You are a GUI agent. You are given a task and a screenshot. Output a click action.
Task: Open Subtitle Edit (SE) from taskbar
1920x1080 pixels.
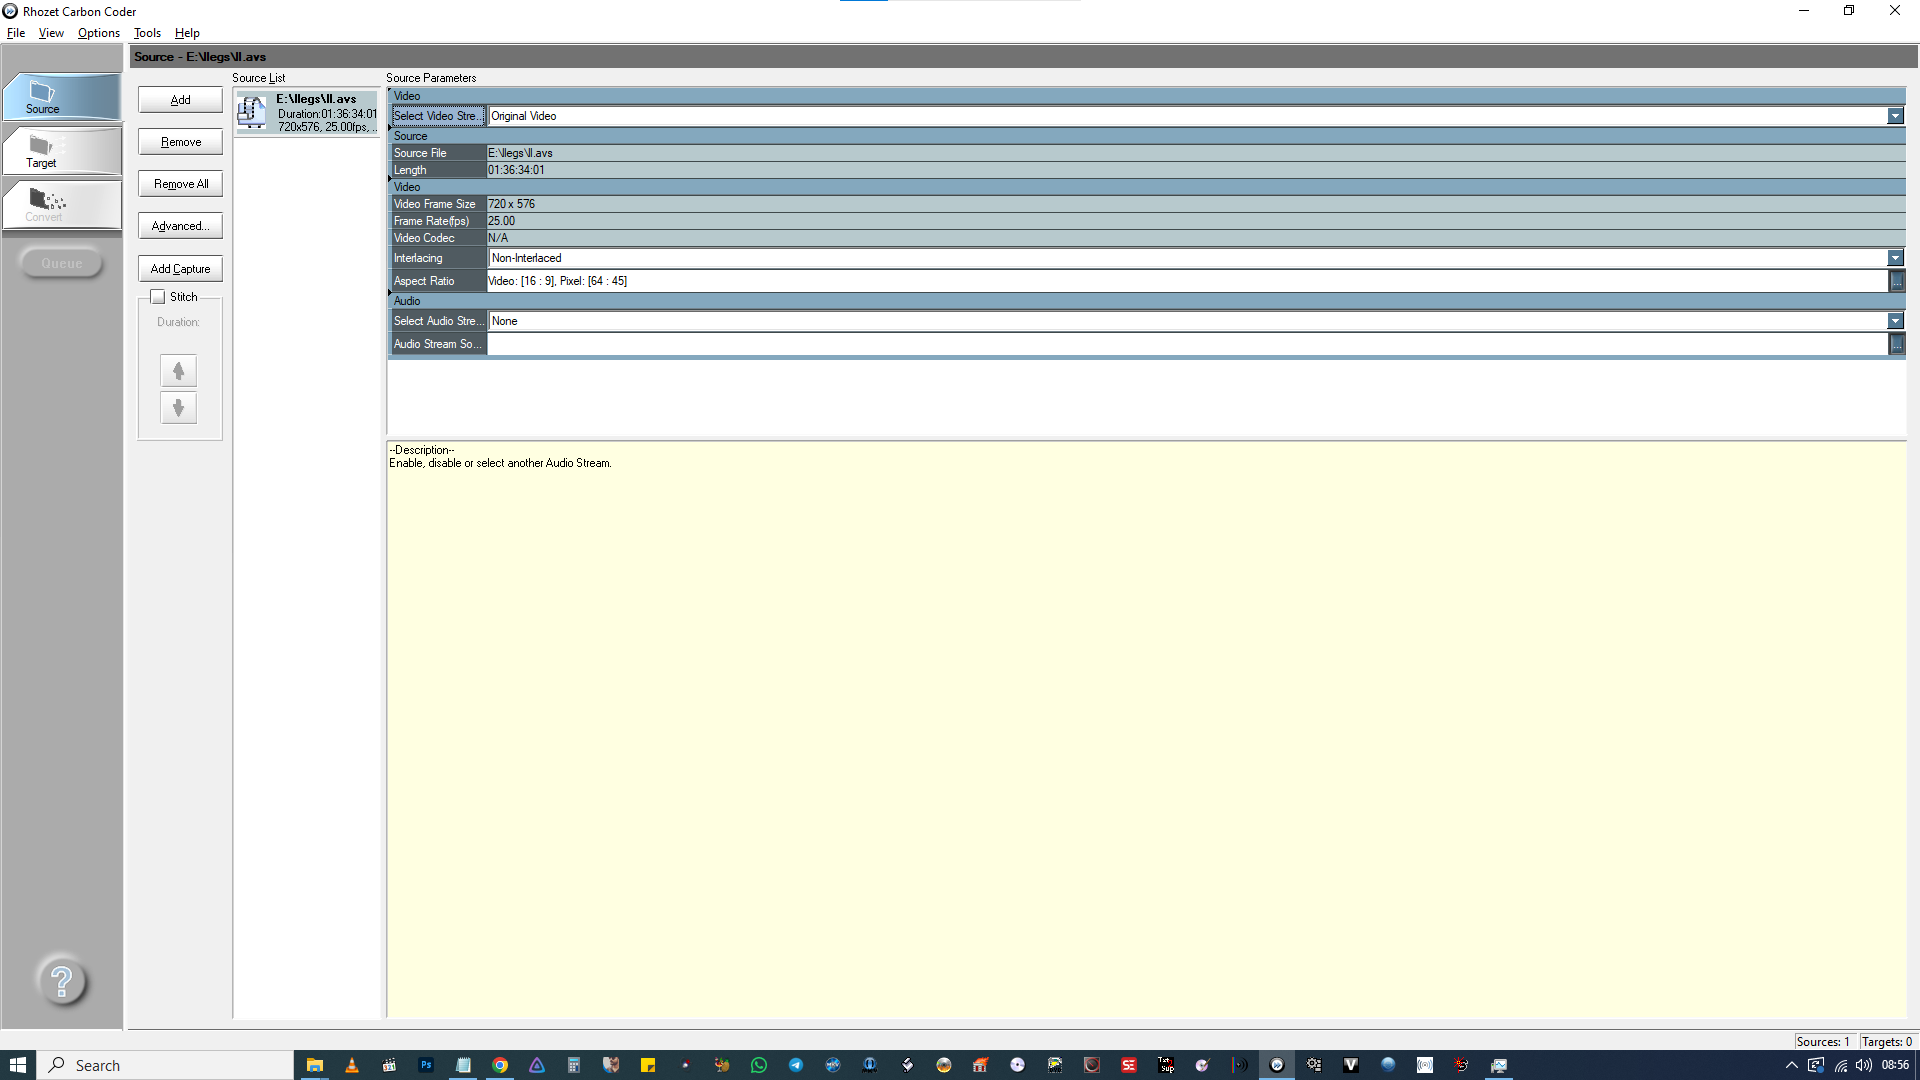coord(1129,1065)
